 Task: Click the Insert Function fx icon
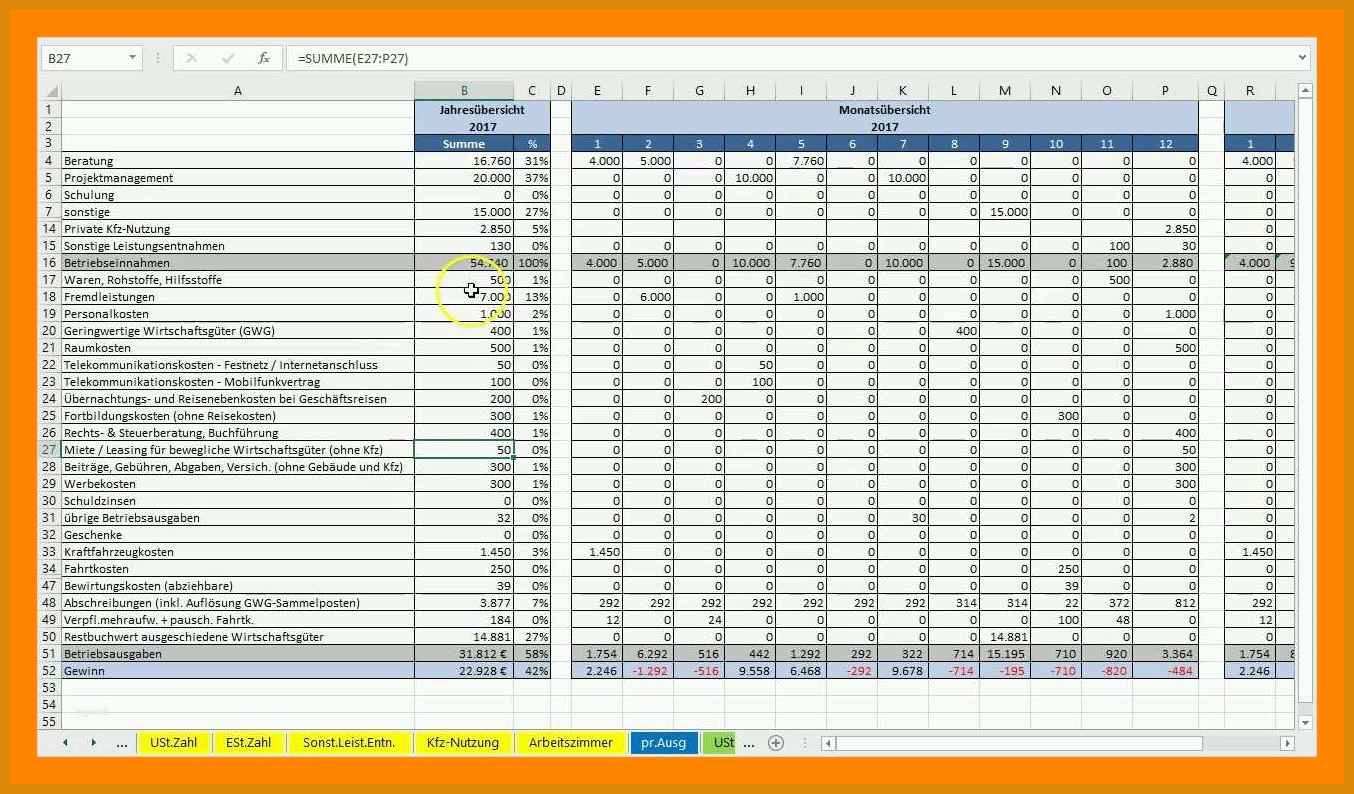tap(263, 58)
